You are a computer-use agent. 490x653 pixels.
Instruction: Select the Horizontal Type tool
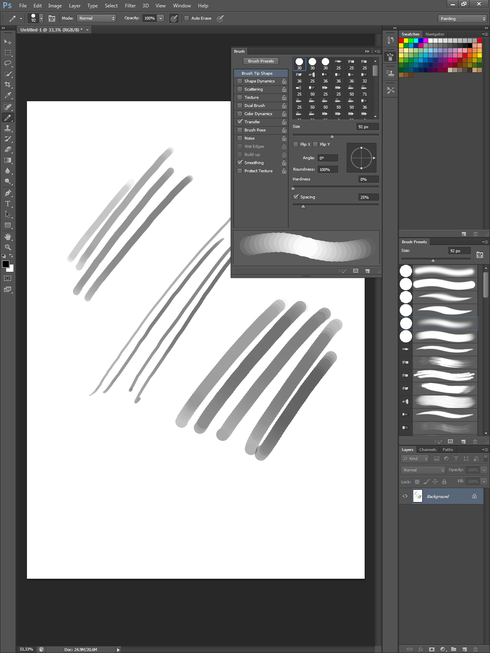[7, 204]
